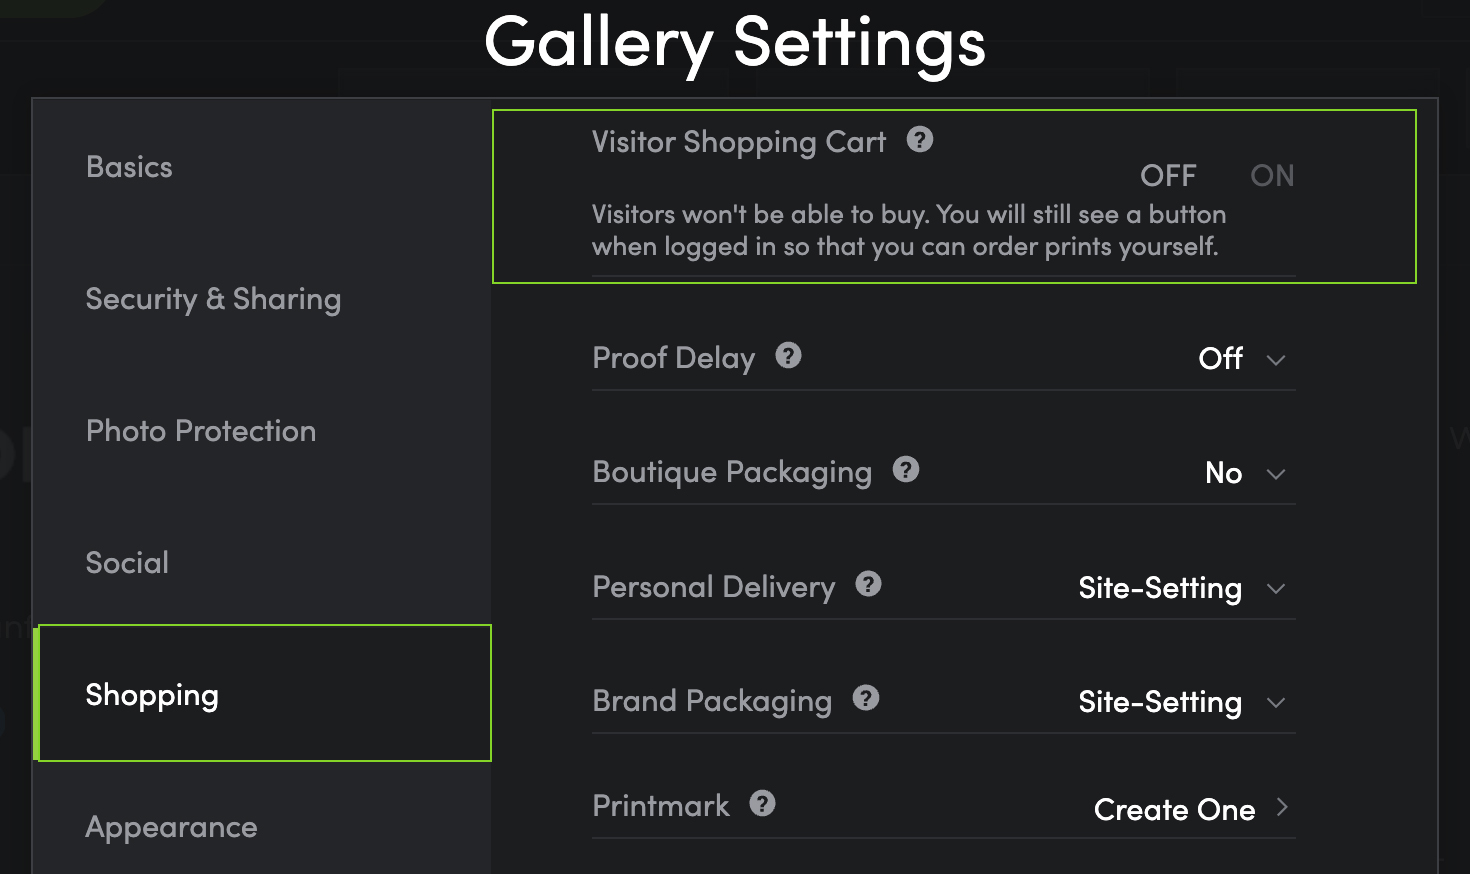Open Personal Delivery Site-Setting dropdown

pyautogui.click(x=1182, y=588)
